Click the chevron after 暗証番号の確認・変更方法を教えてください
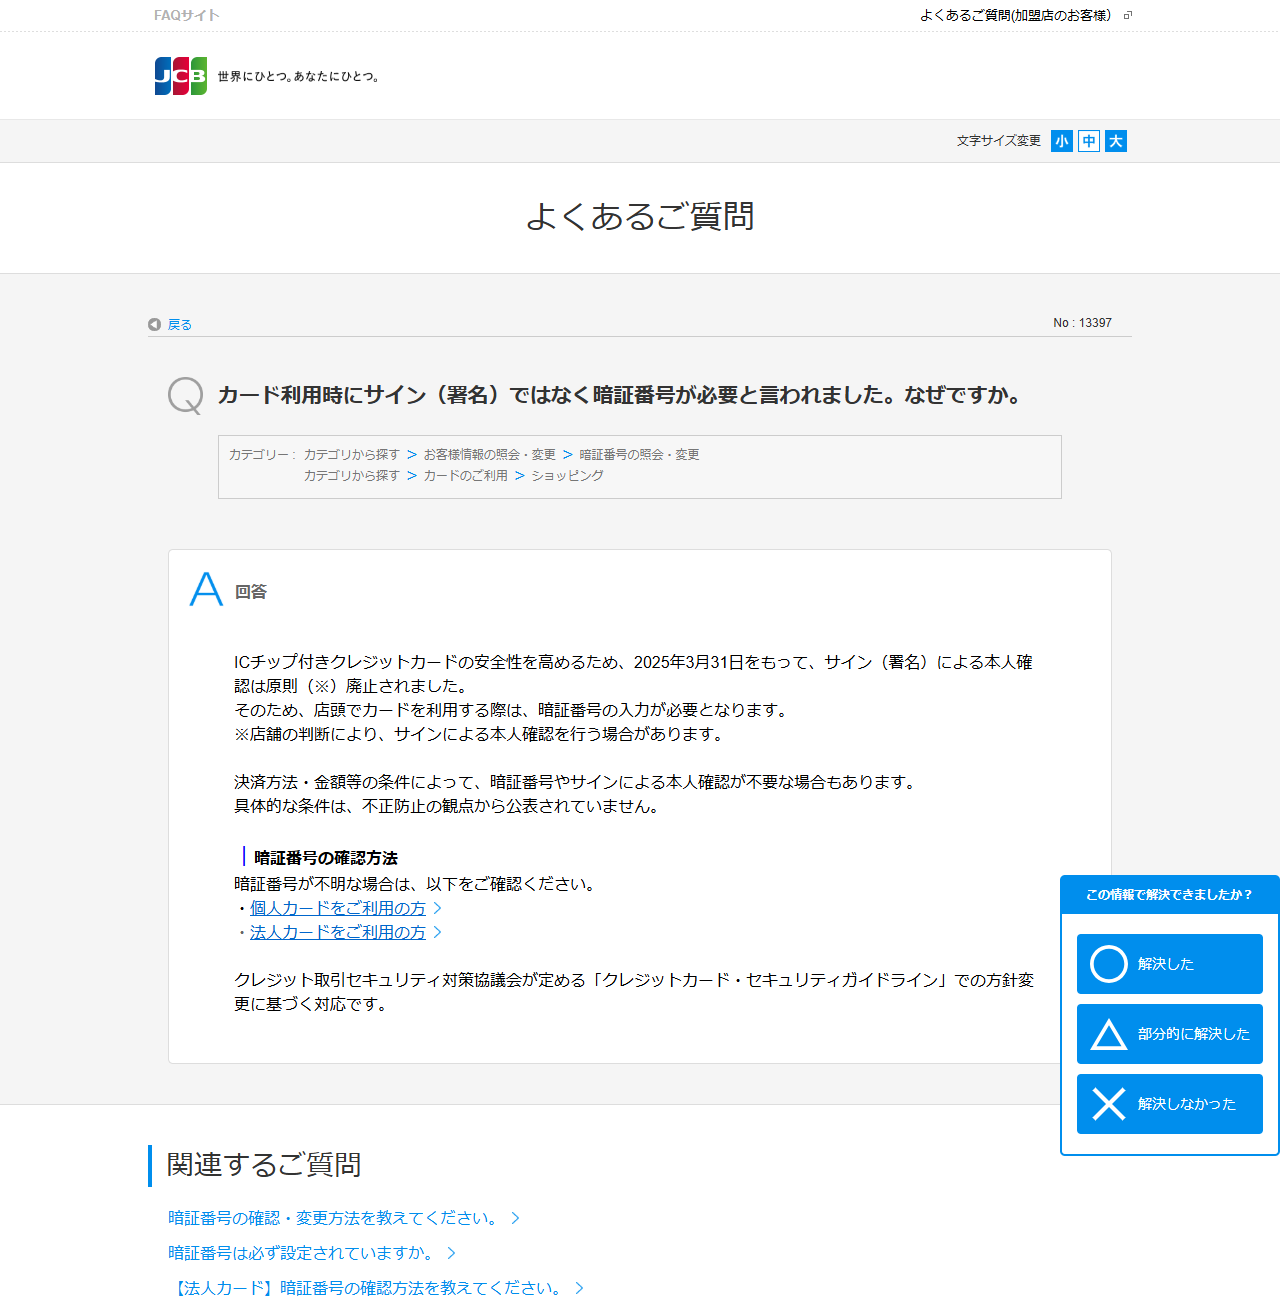The width and height of the screenshot is (1280, 1300). [515, 1218]
